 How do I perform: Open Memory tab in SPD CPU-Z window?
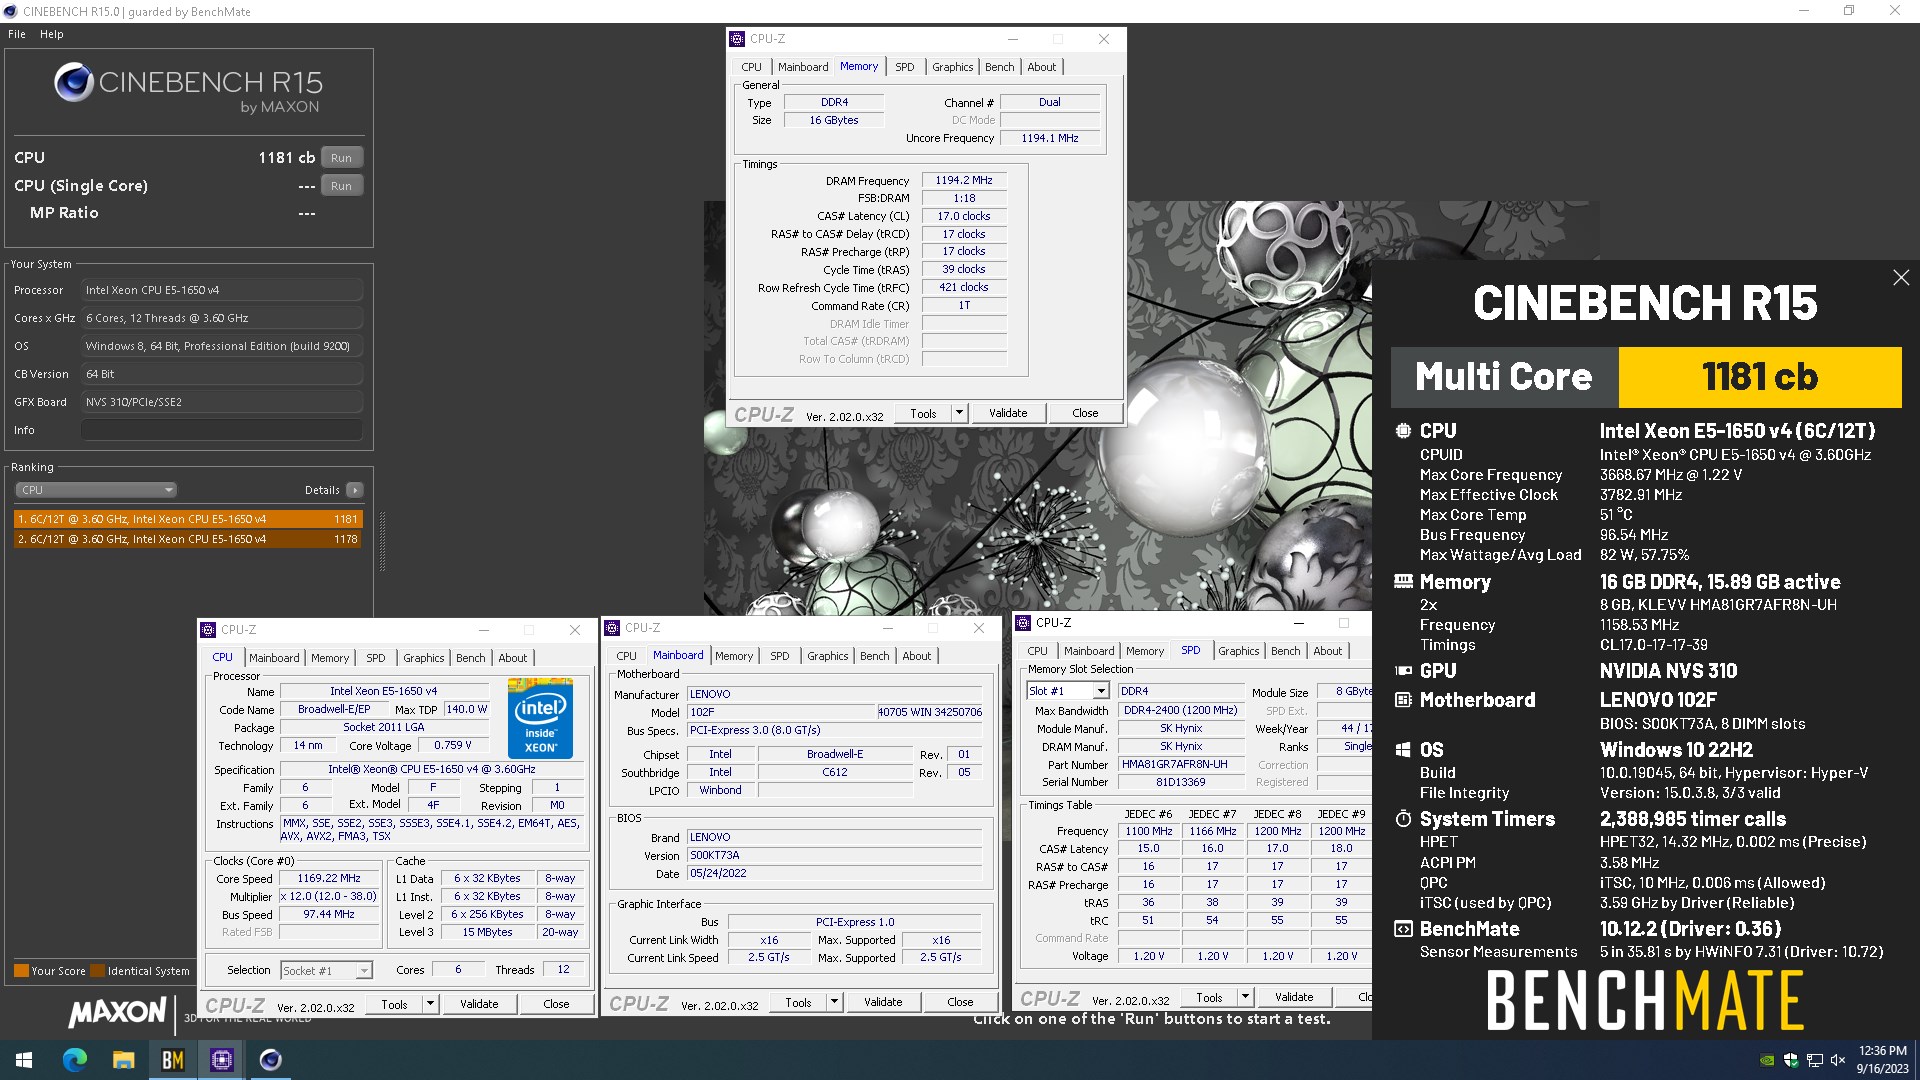[1145, 651]
